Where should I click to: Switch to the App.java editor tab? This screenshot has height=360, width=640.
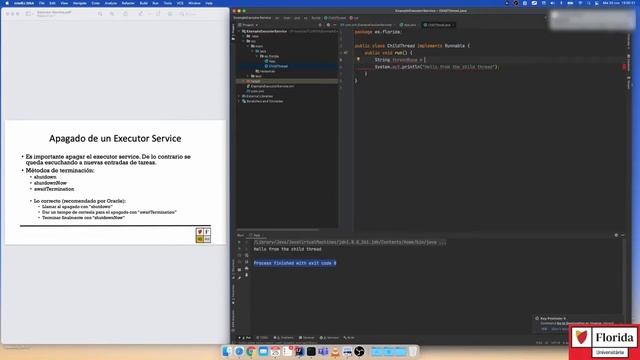[x=408, y=25]
